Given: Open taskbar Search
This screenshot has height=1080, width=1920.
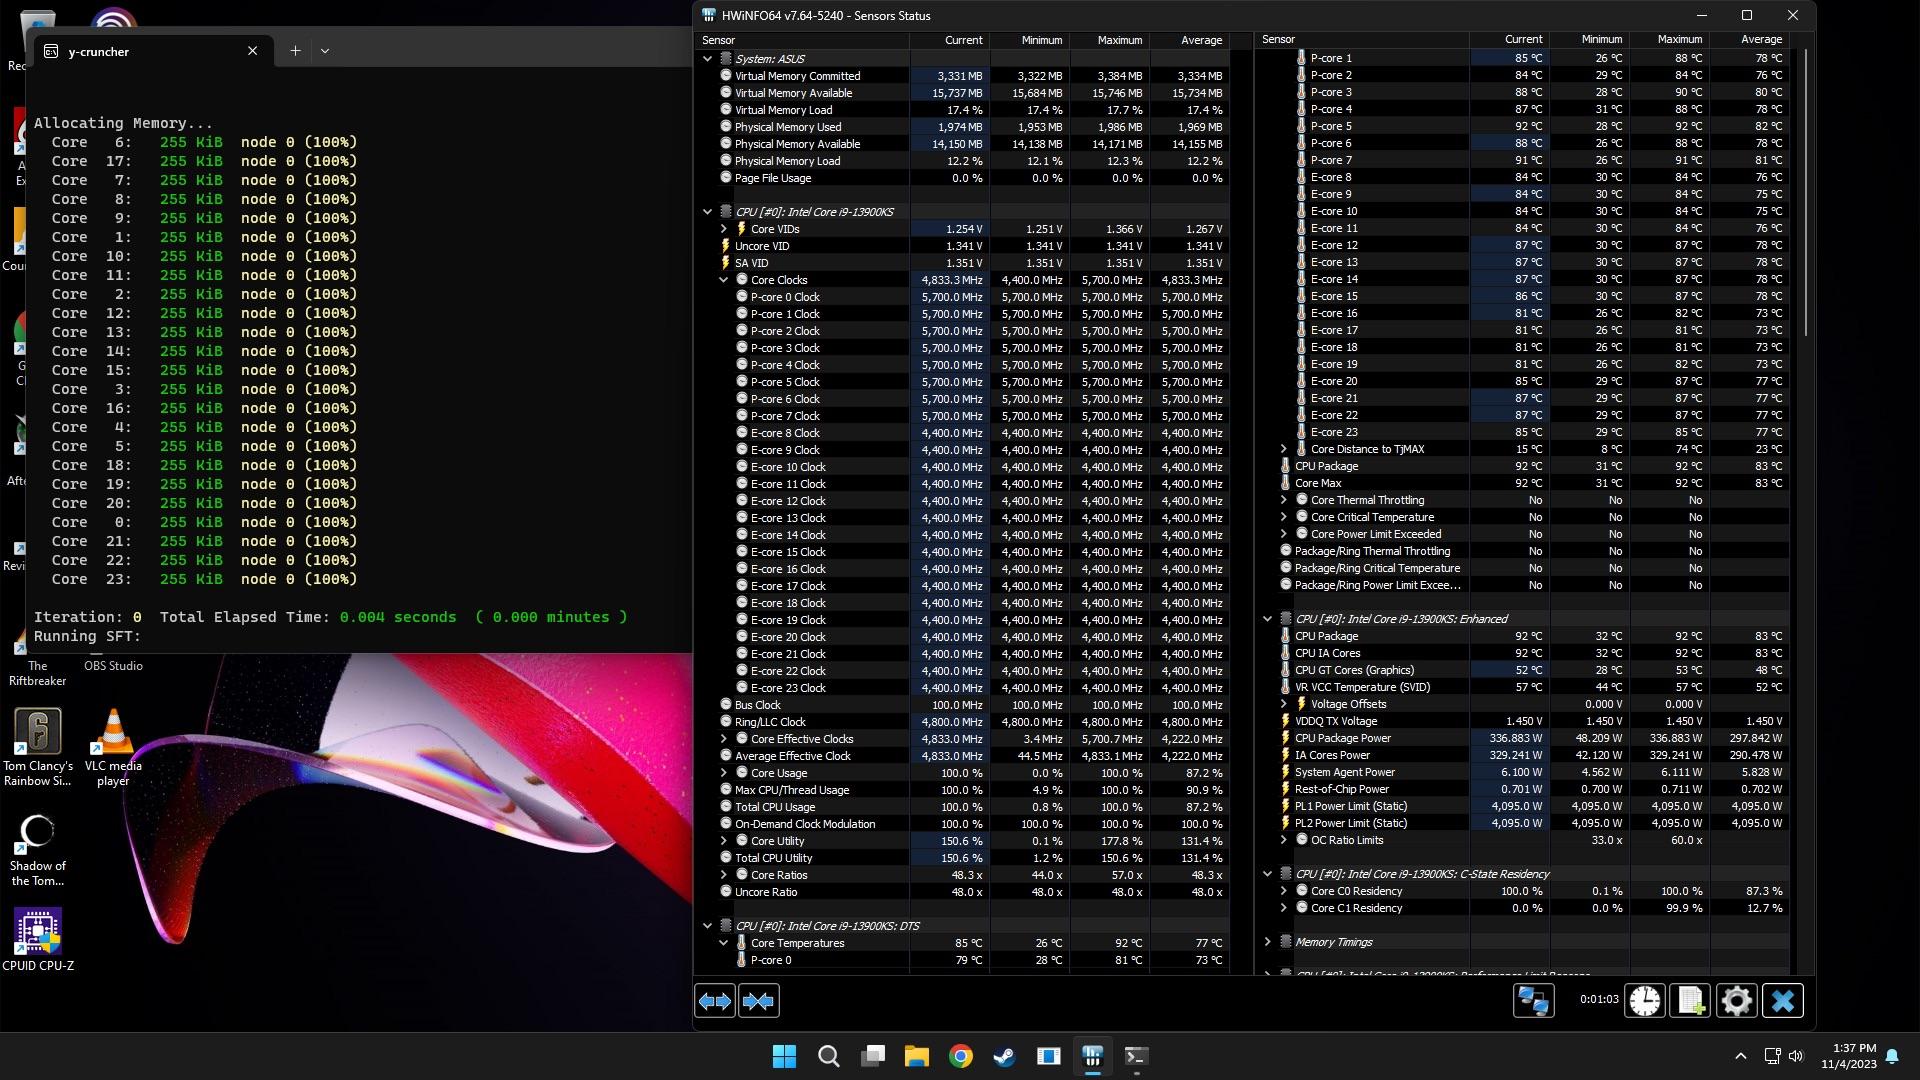Looking at the screenshot, I should click(829, 1056).
